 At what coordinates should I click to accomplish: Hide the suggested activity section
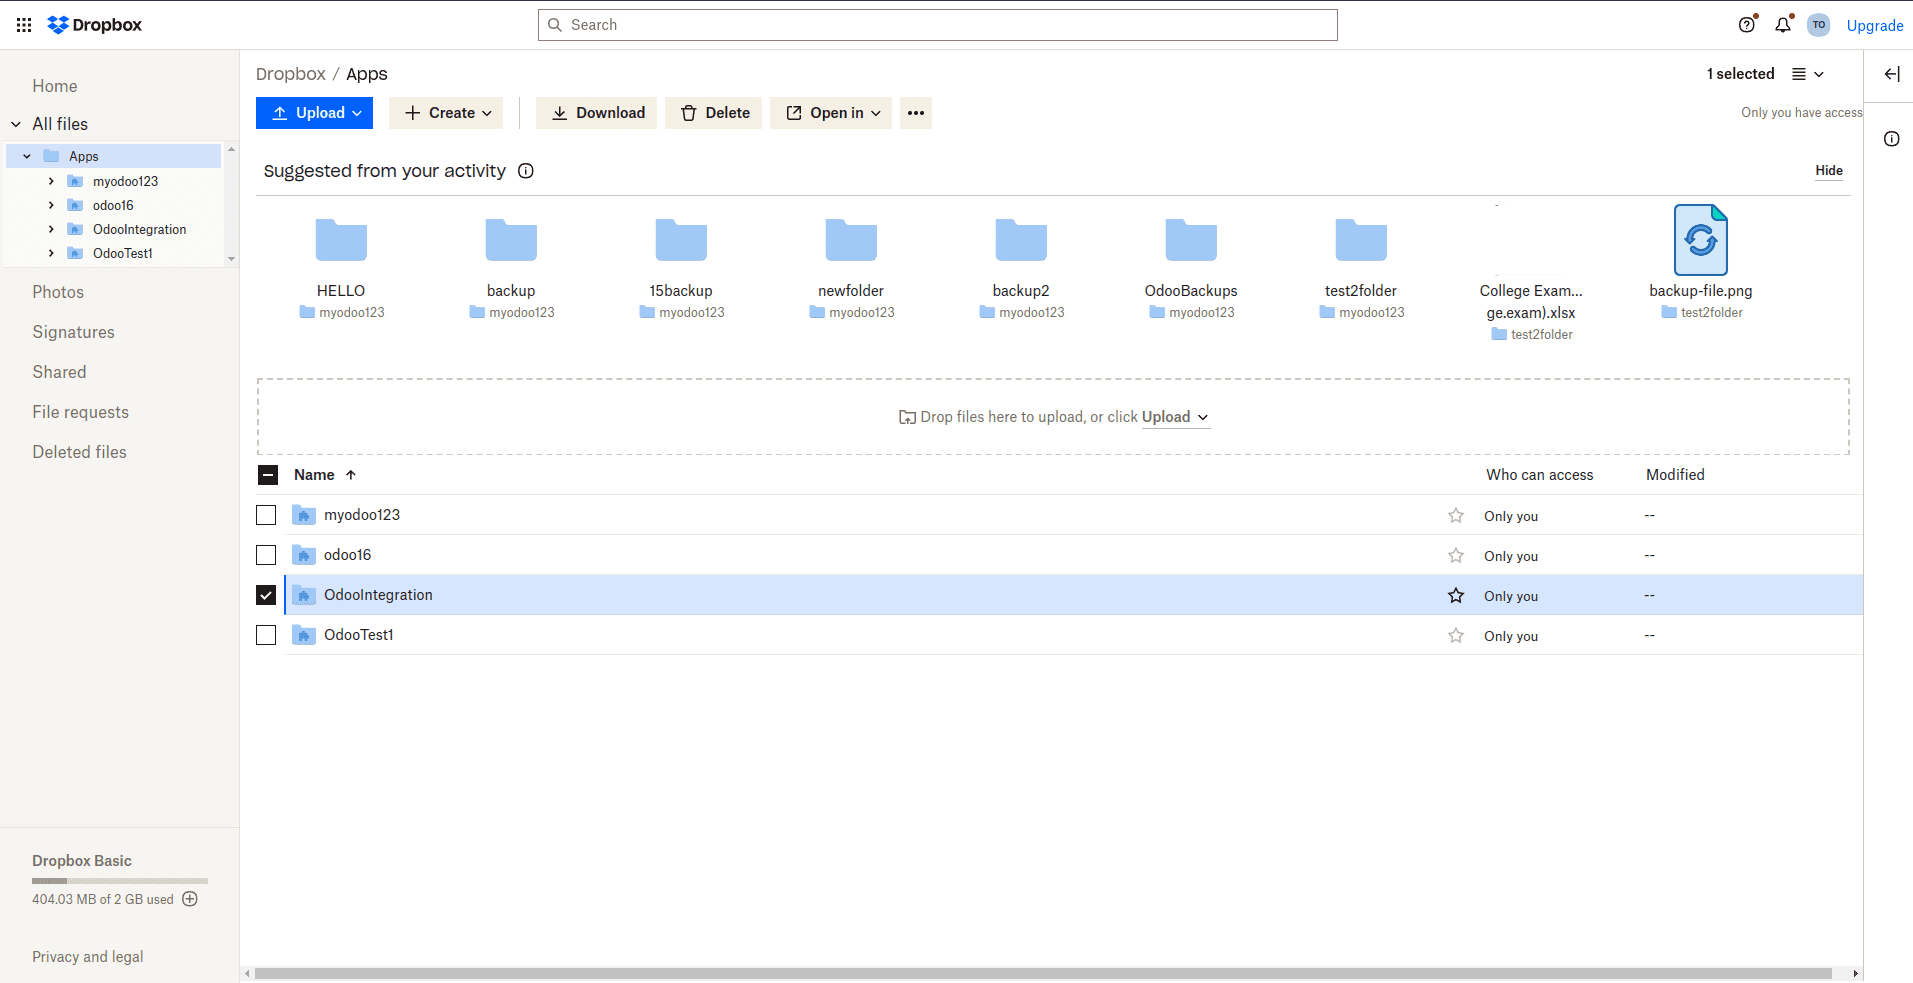point(1828,170)
